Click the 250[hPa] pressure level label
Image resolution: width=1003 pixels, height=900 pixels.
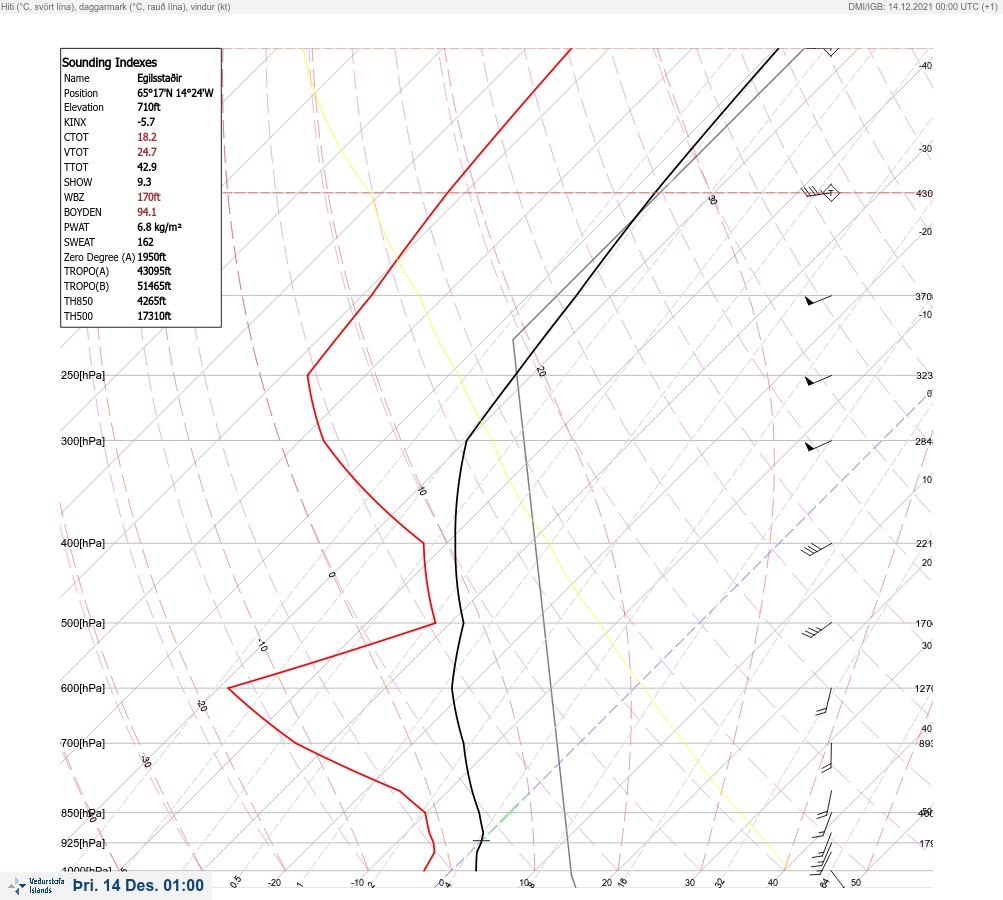(x=83, y=375)
